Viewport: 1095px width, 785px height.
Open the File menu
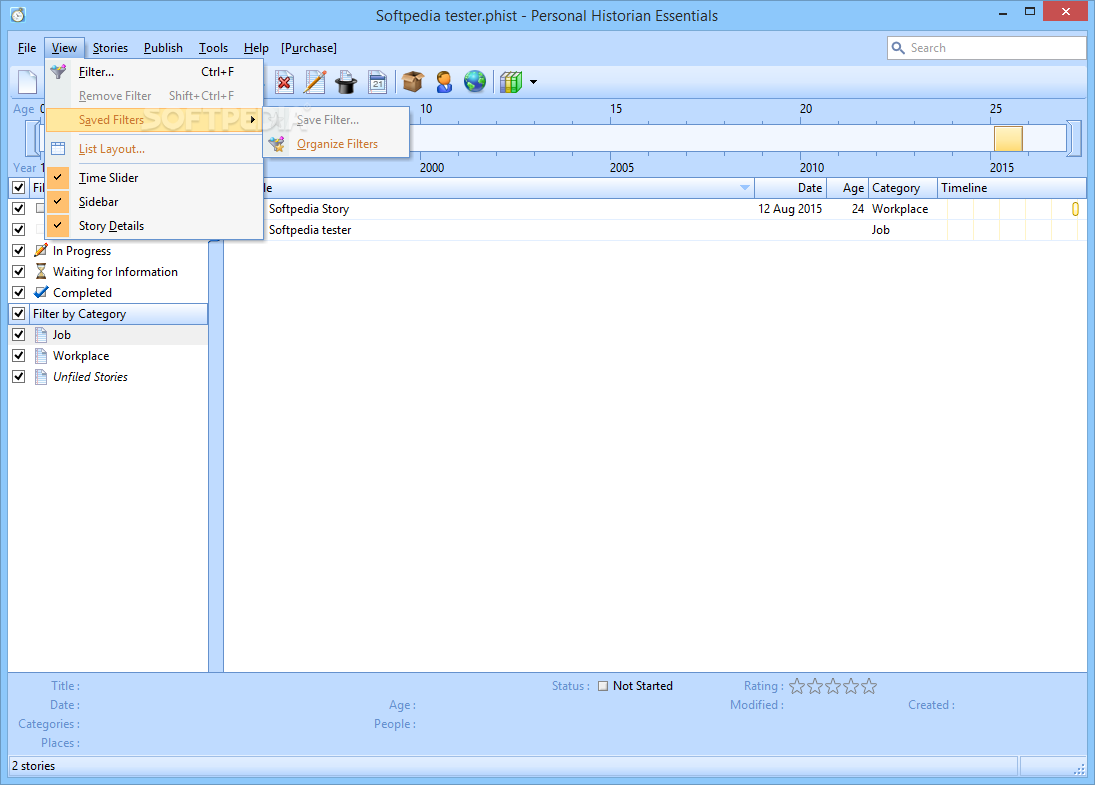(27, 47)
